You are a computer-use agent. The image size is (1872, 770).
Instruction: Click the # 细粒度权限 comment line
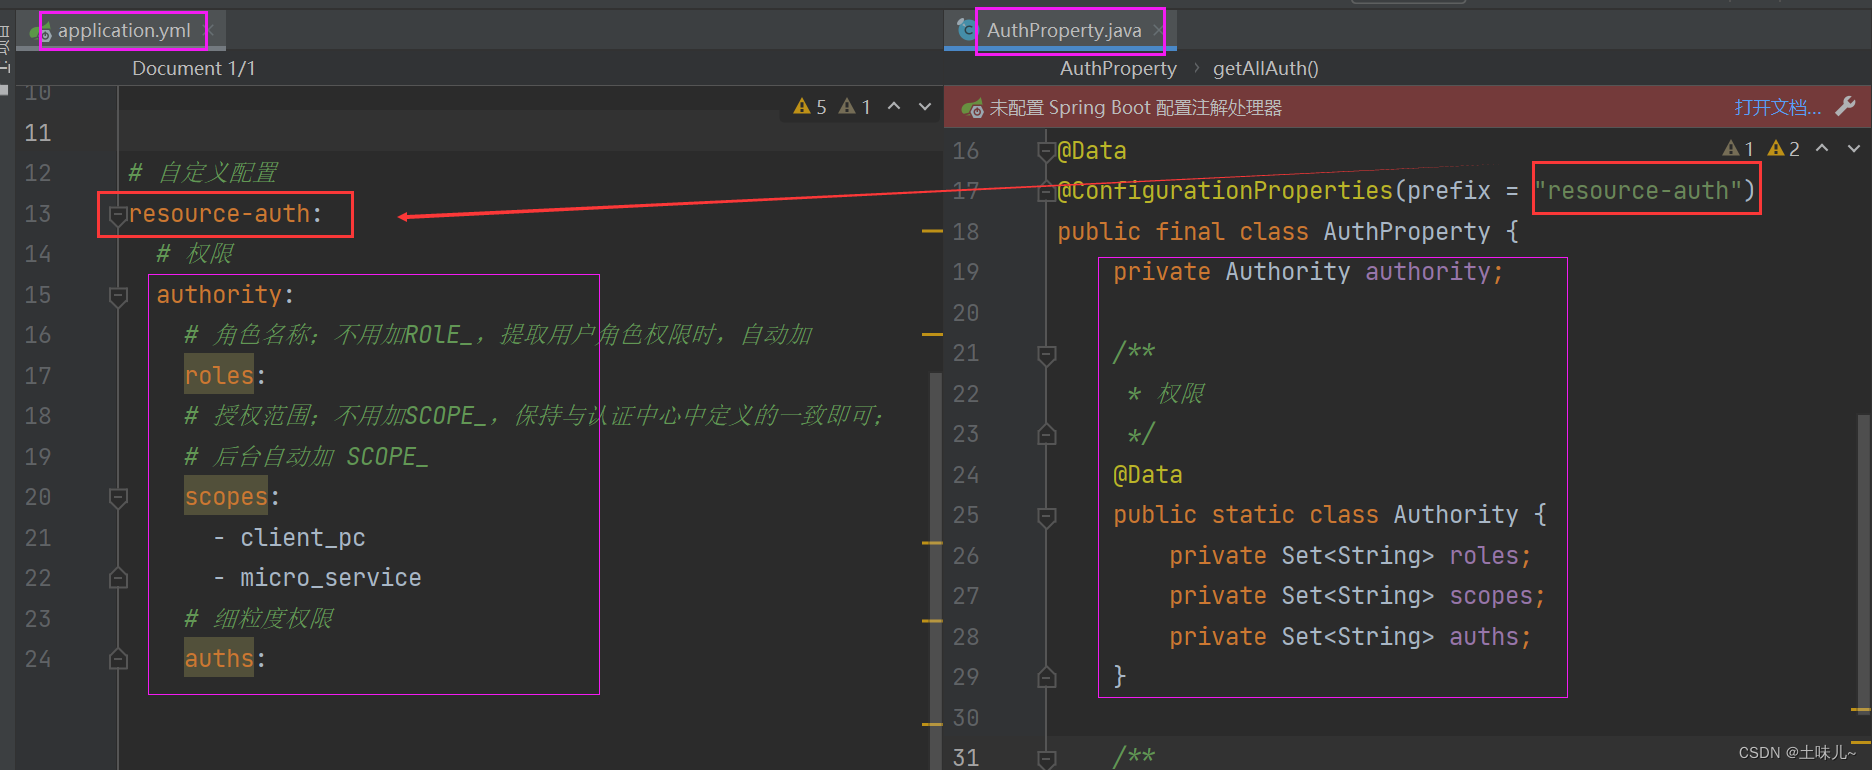(x=259, y=619)
